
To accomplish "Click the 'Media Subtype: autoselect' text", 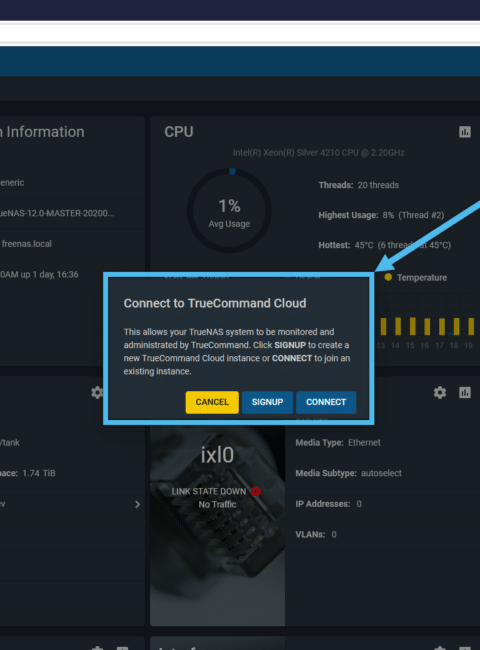I will pos(348,473).
